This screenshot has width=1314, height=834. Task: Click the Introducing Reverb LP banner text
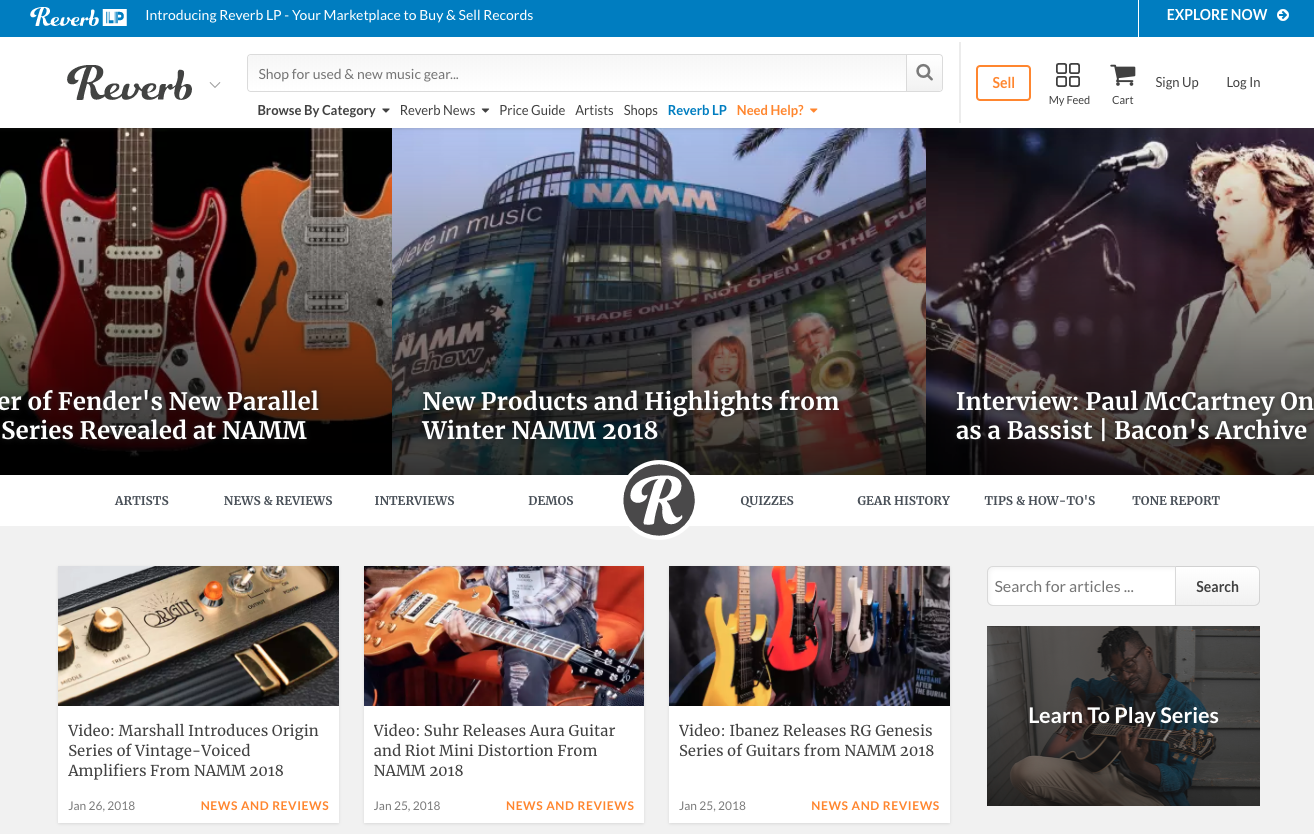339,15
